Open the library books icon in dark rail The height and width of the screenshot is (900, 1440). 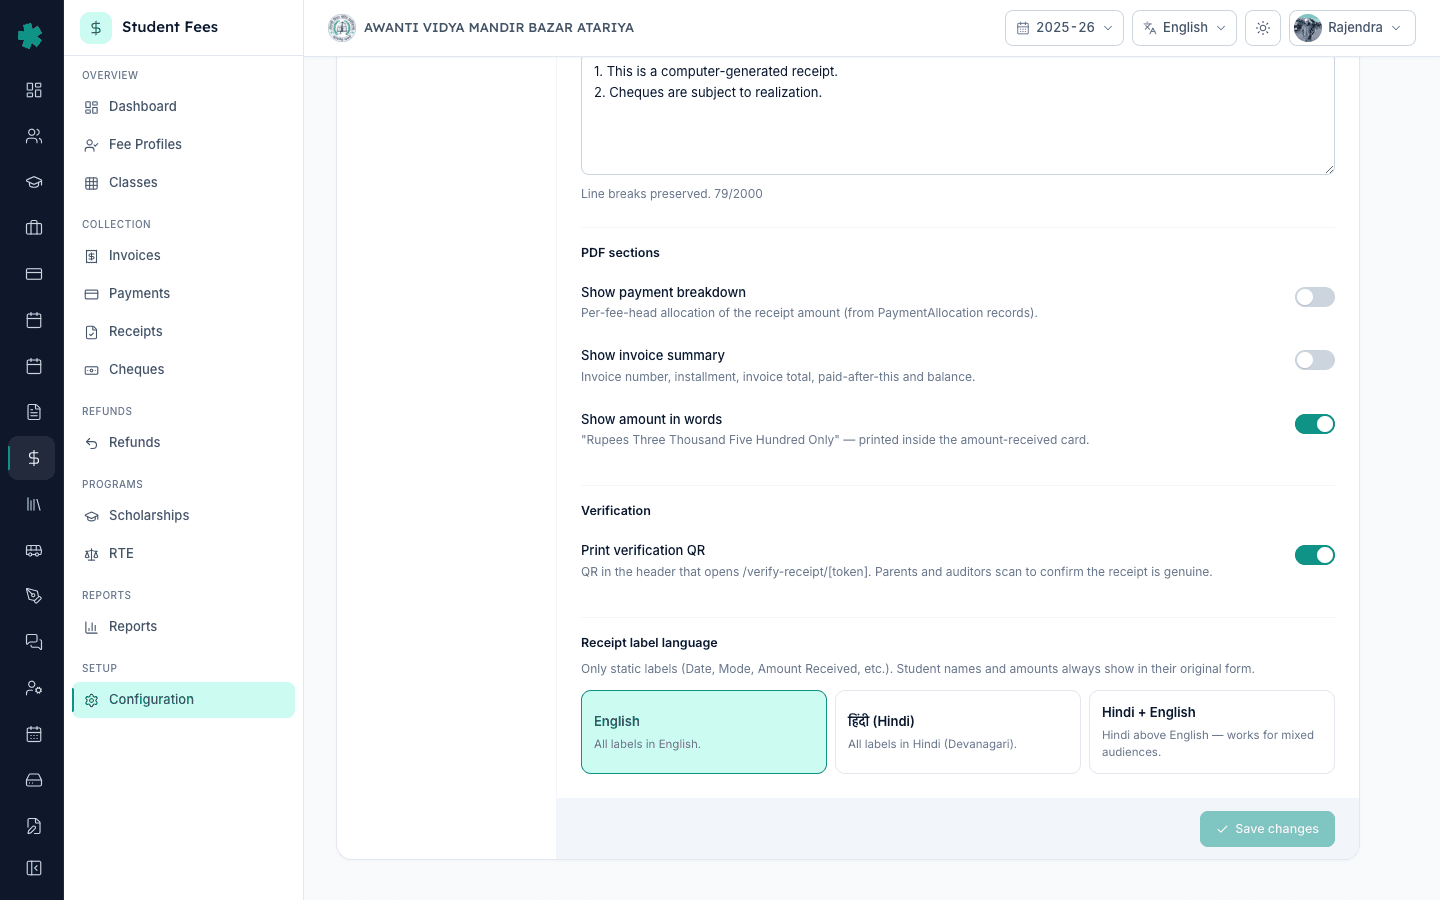coord(34,504)
